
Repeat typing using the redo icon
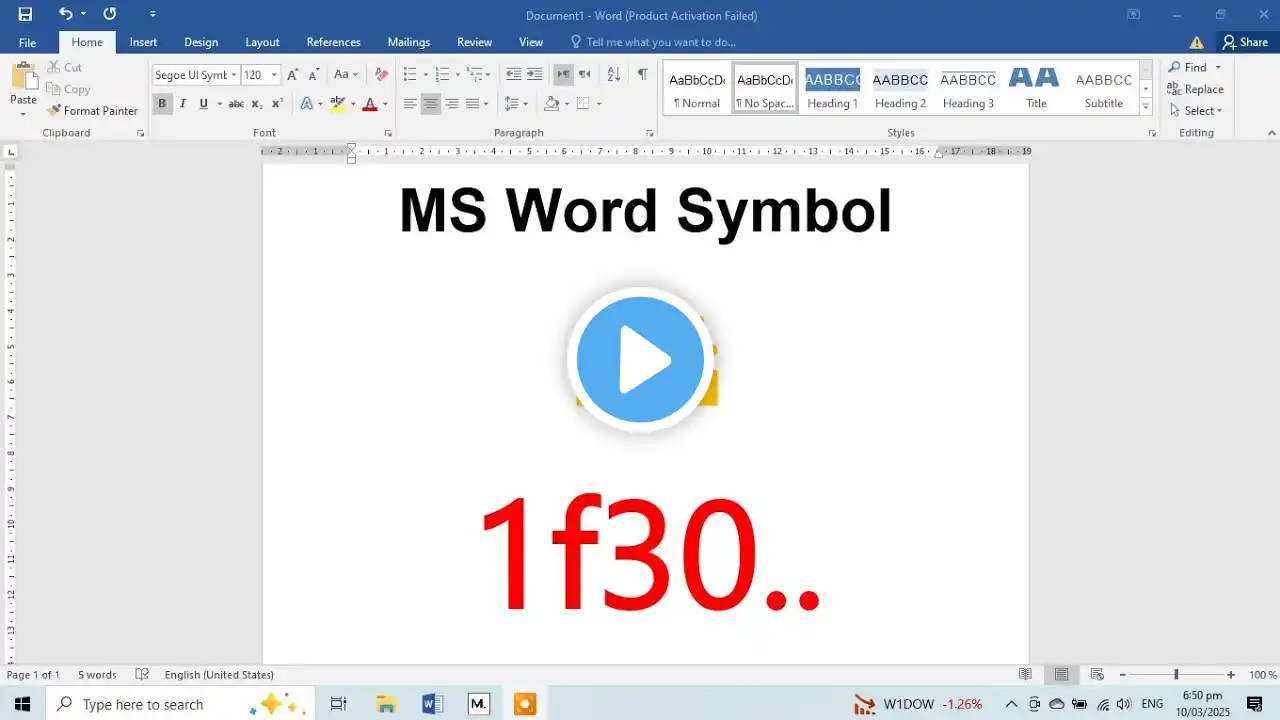[x=110, y=14]
